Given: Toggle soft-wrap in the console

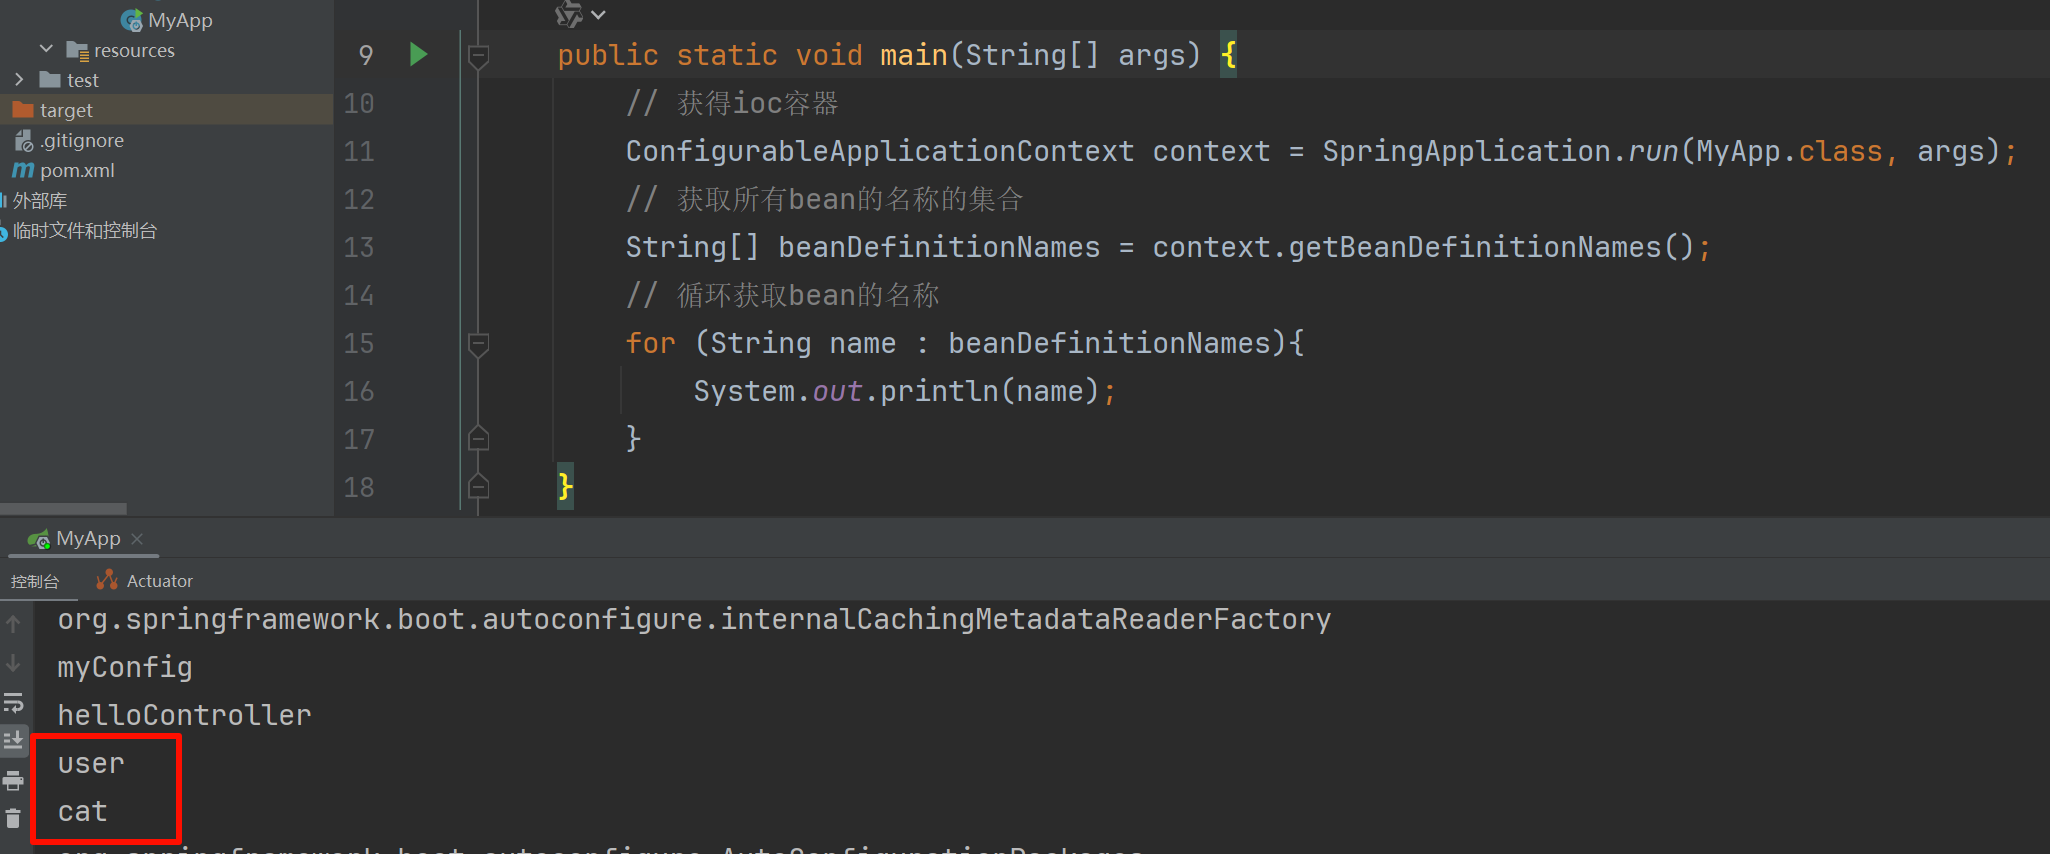Looking at the screenshot, I should (x=13, y=702).
